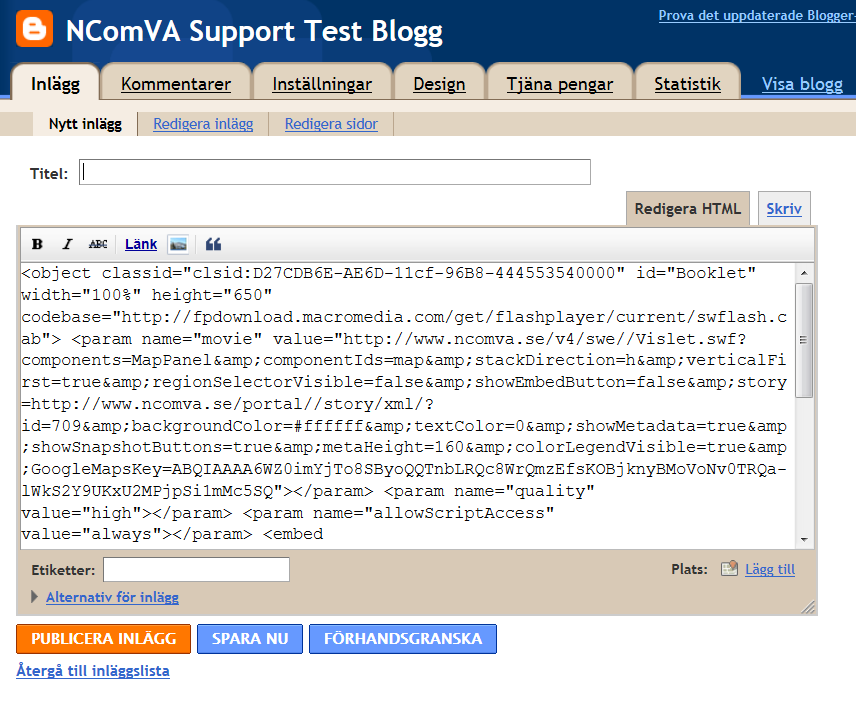Insert blockquote with quote marks icon

(213, 244)
